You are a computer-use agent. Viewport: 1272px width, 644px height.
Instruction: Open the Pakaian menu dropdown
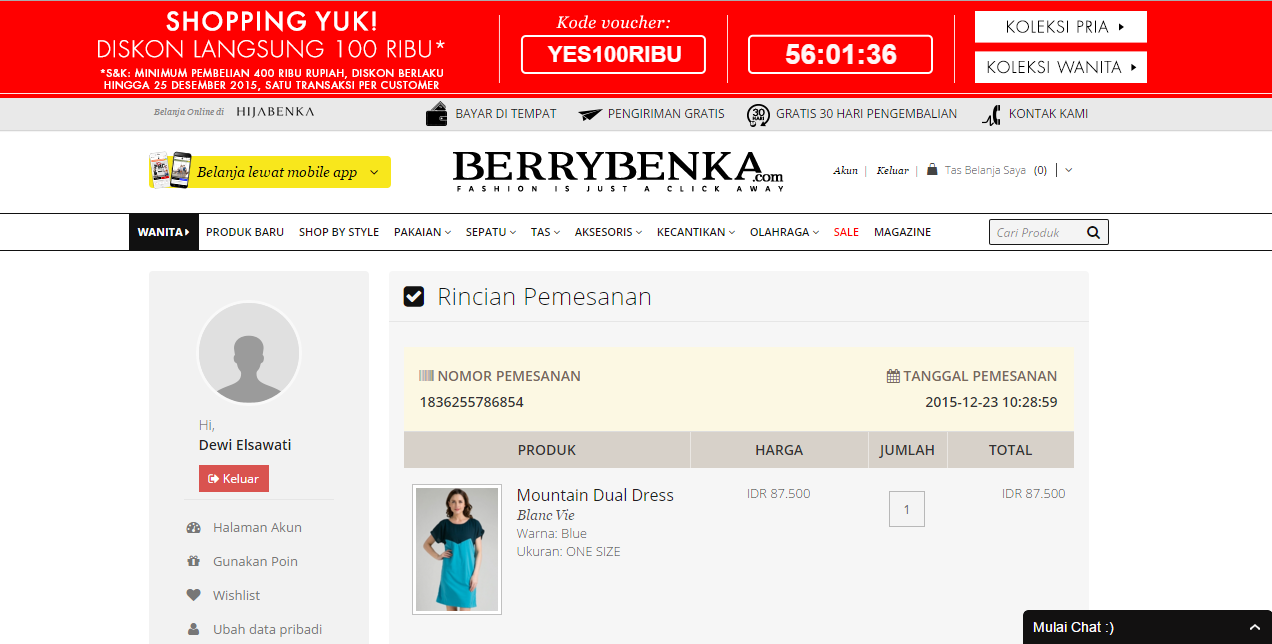(422, 232)
